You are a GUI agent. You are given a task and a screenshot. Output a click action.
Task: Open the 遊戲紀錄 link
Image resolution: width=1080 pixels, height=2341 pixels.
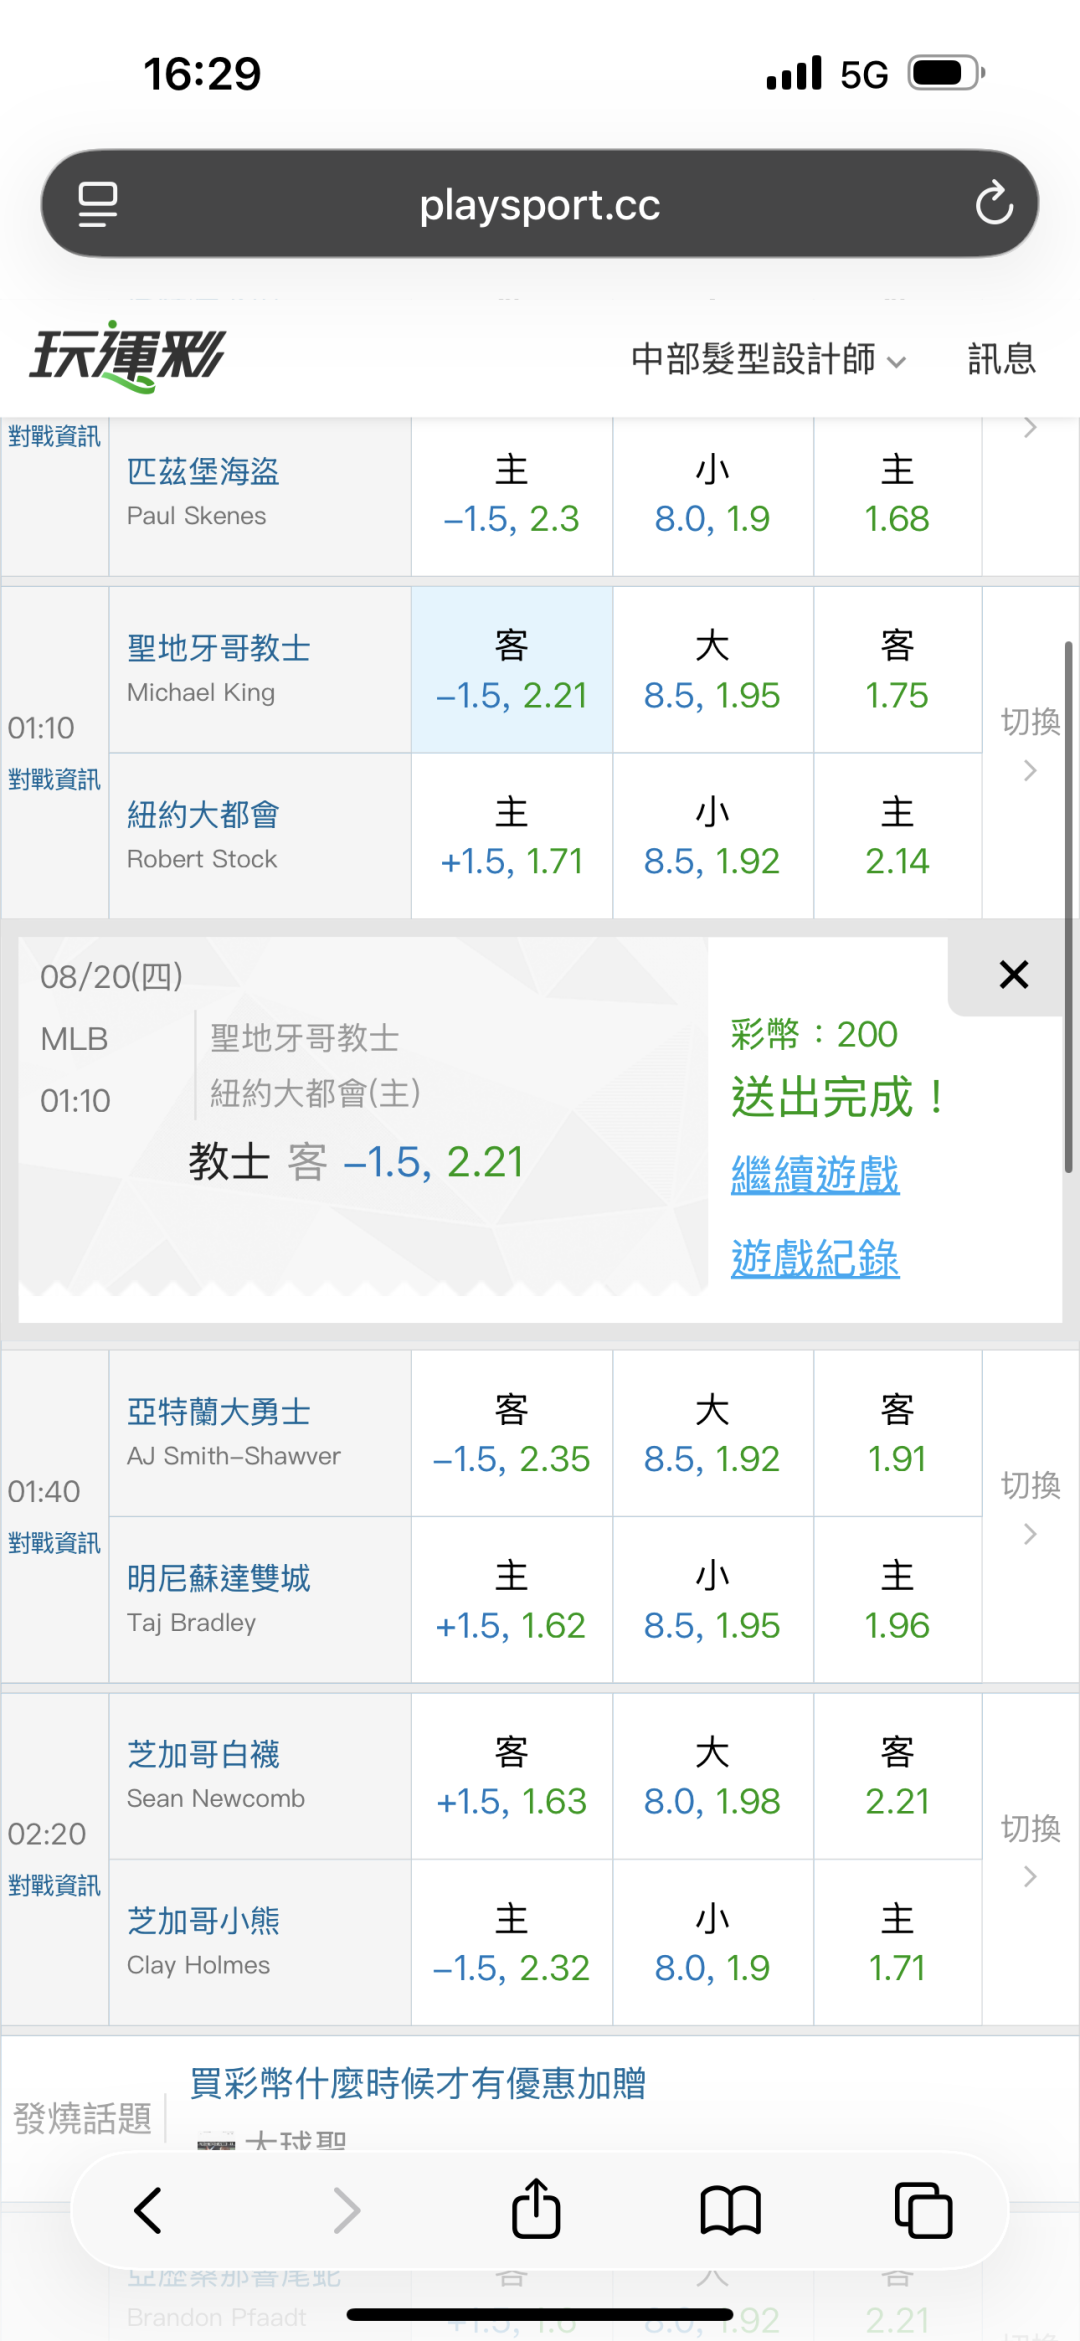coord(815,1258)
